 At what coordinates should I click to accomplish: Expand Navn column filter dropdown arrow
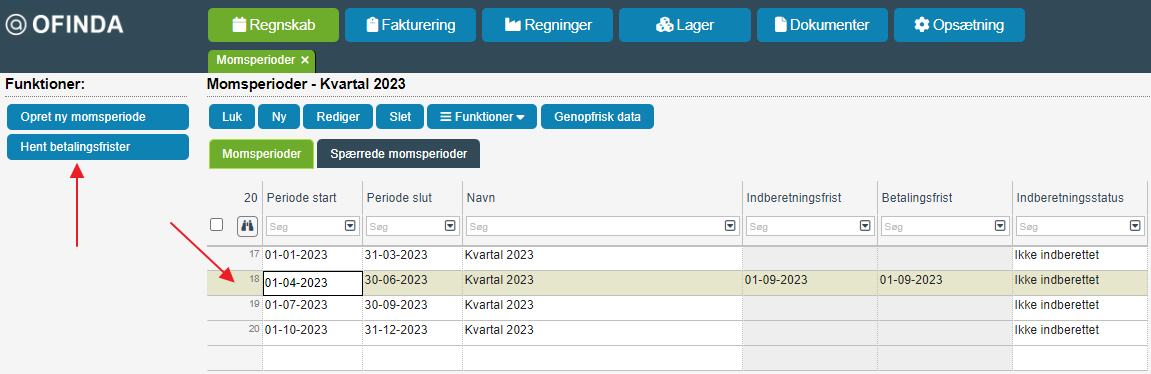(x=730, y=226)
